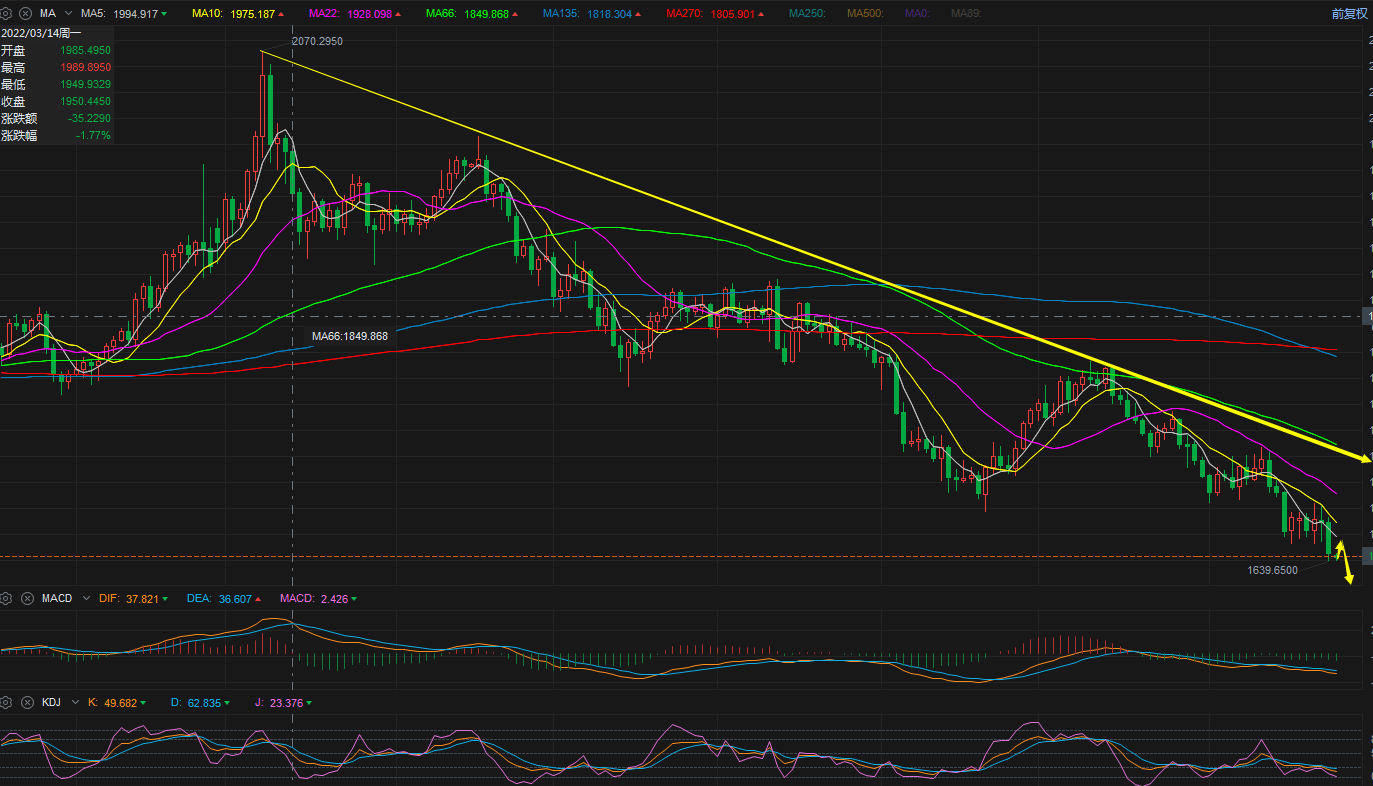Expand the KDJ indicator dropdown arrow
The width and height of the screenshot is (1373, 786).
(74, 702)
